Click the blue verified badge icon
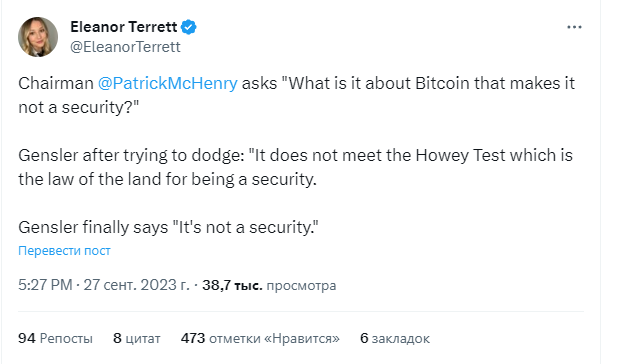The image size is (618, 364). (x=189, y=27)
